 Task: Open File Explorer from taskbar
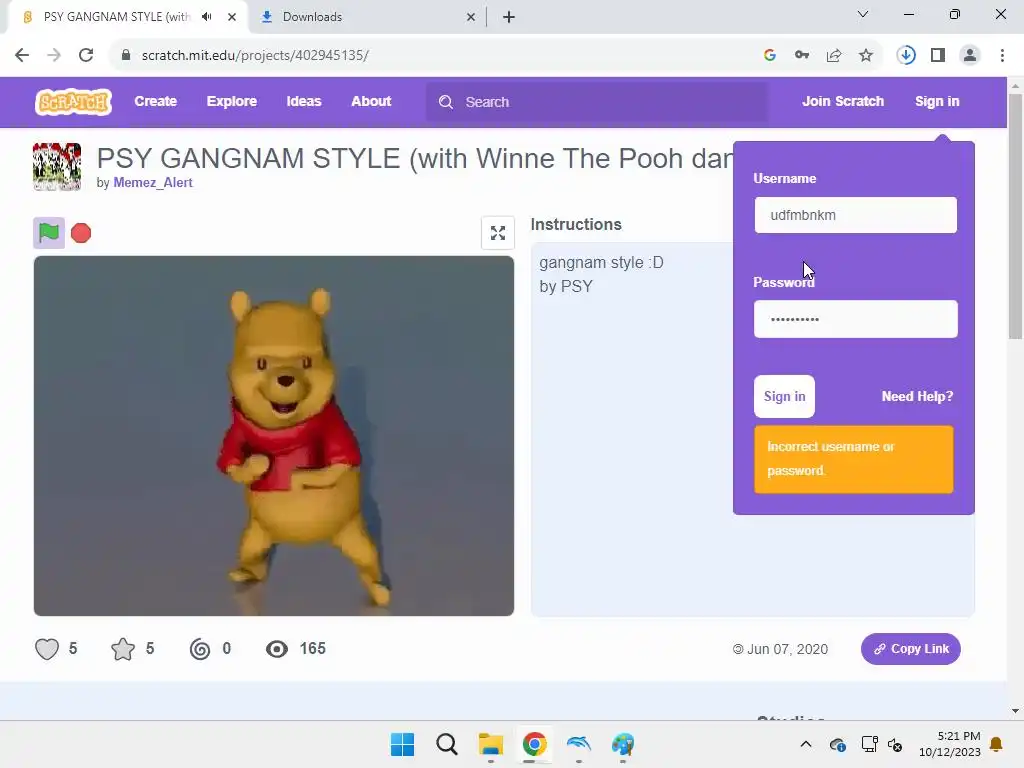coord(490,744)
